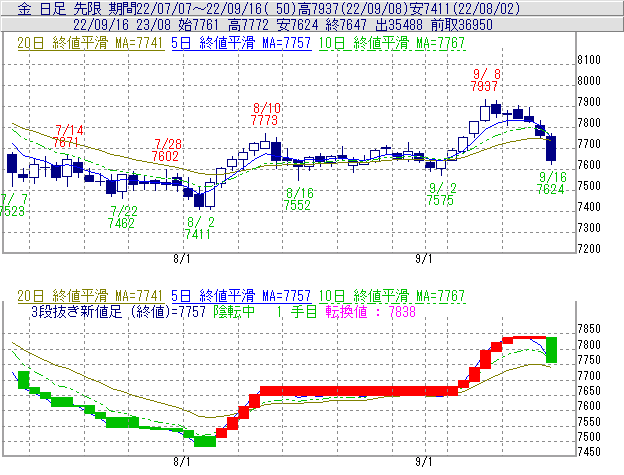The image size is (624, 475).
Task: Click the 8/1 date label under upper chart
Action: [x=181, y=259]
